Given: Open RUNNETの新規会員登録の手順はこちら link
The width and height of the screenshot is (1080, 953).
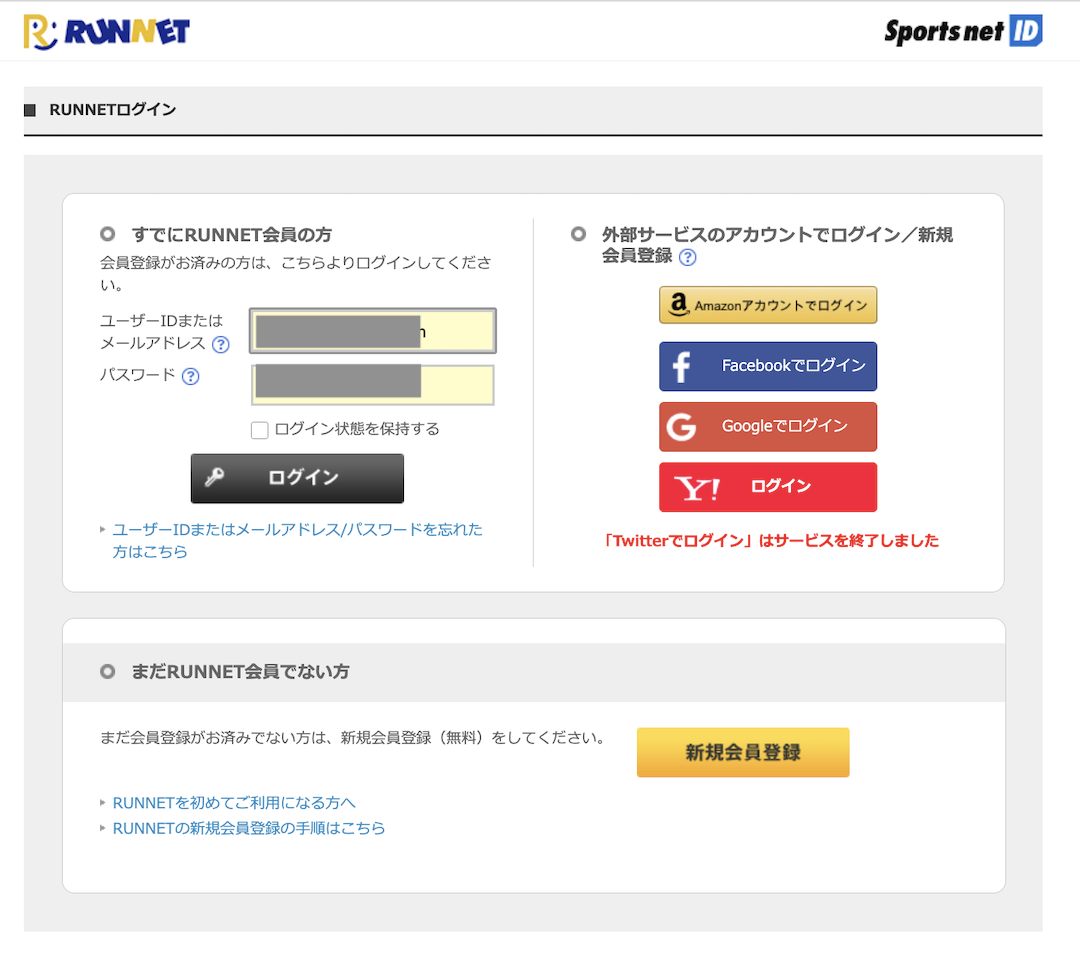Looking at the screenshot, I should pyautogui.click(x=249, y=828).
